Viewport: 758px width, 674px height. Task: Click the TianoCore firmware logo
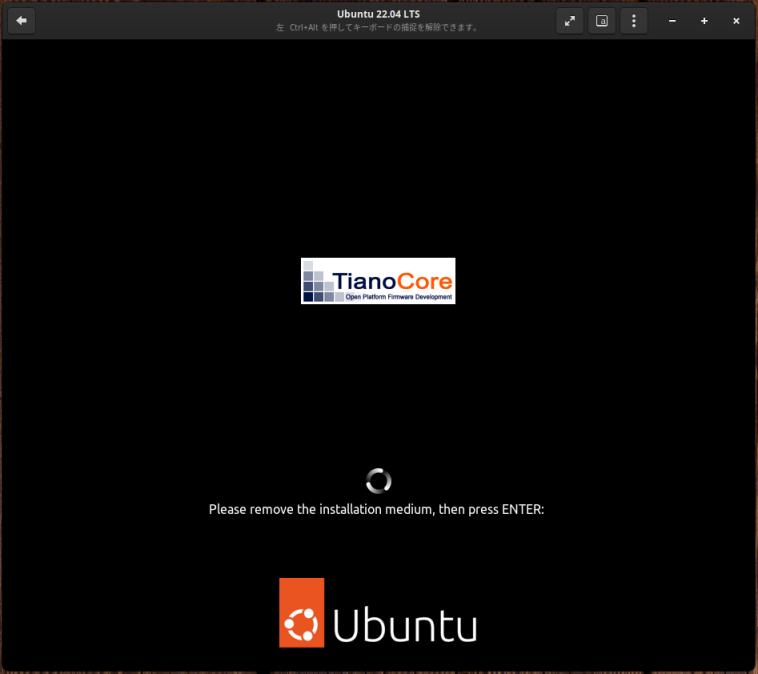click(378, 281)
